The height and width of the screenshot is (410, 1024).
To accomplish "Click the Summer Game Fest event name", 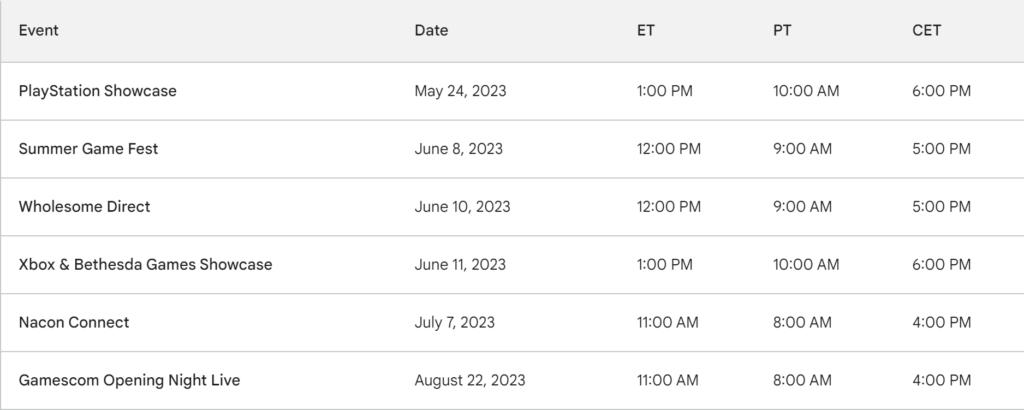I will 88,149.
